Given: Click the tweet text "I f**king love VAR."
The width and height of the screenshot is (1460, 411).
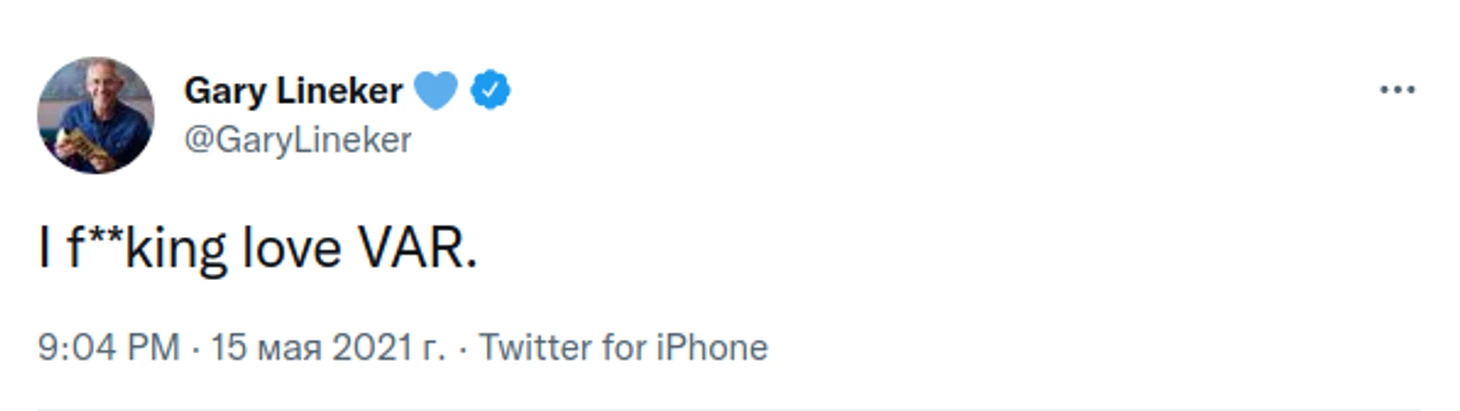Looking at the screenshot, I should click(258, 248).
